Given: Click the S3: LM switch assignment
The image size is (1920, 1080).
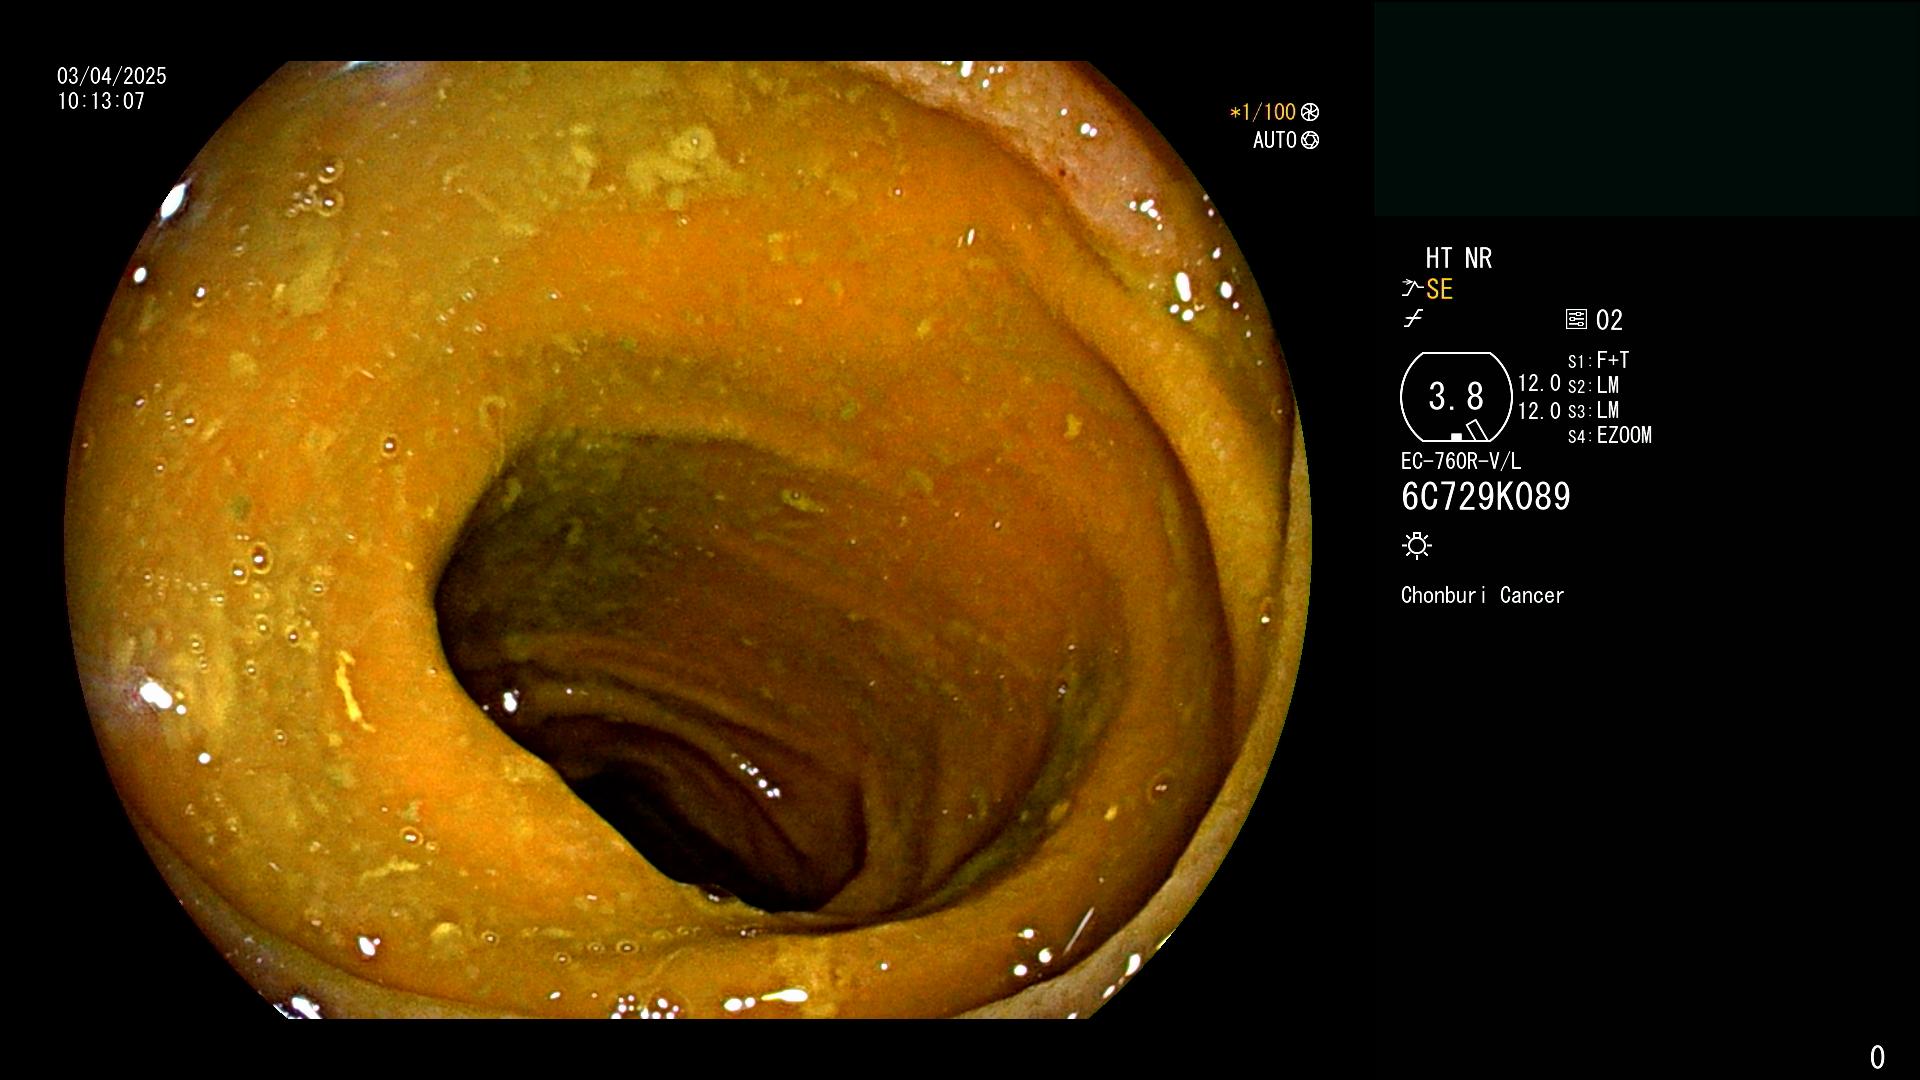Looking at the screenshot, I should 1593,410.
